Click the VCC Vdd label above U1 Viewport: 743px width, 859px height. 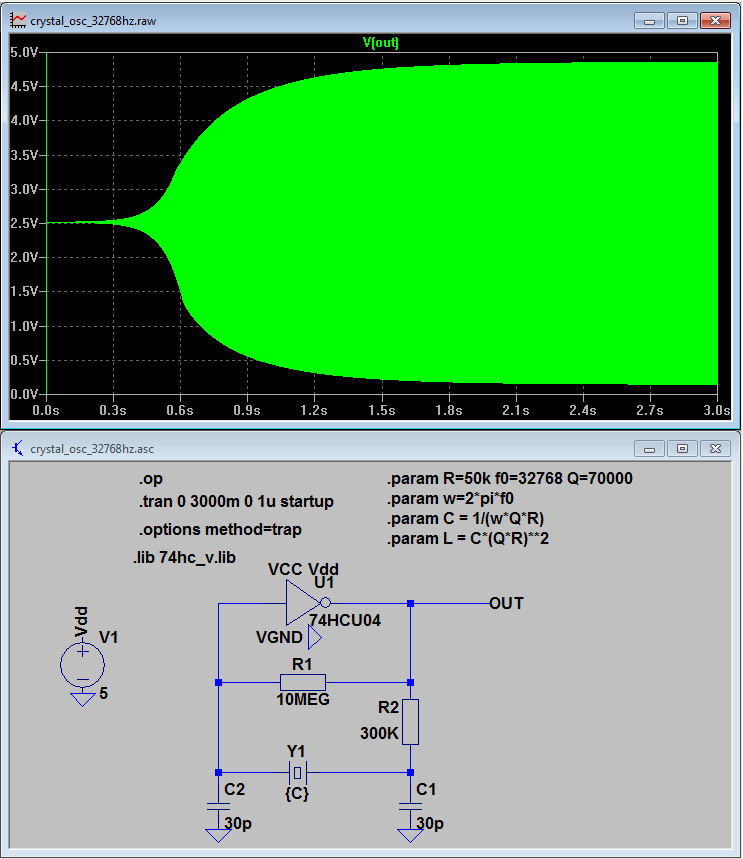(303, 570)
